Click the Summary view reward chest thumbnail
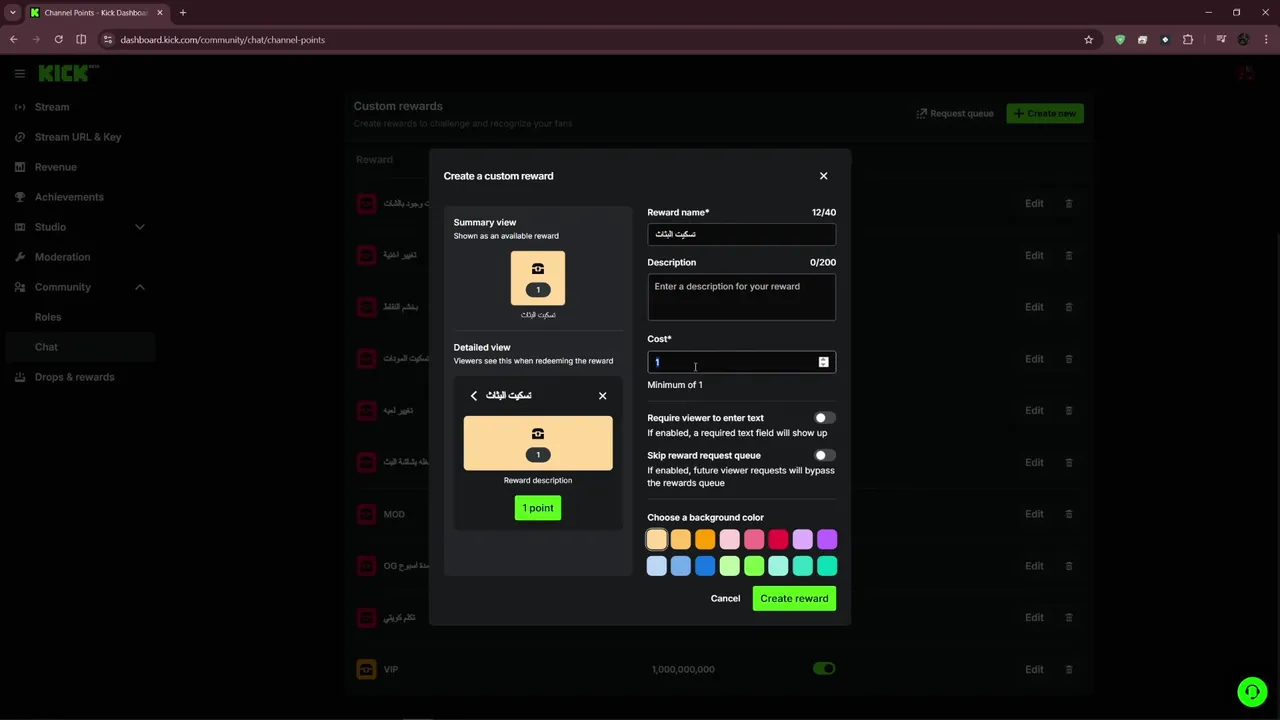Viewport: 1280px width, 720px height. coord(538,278)
